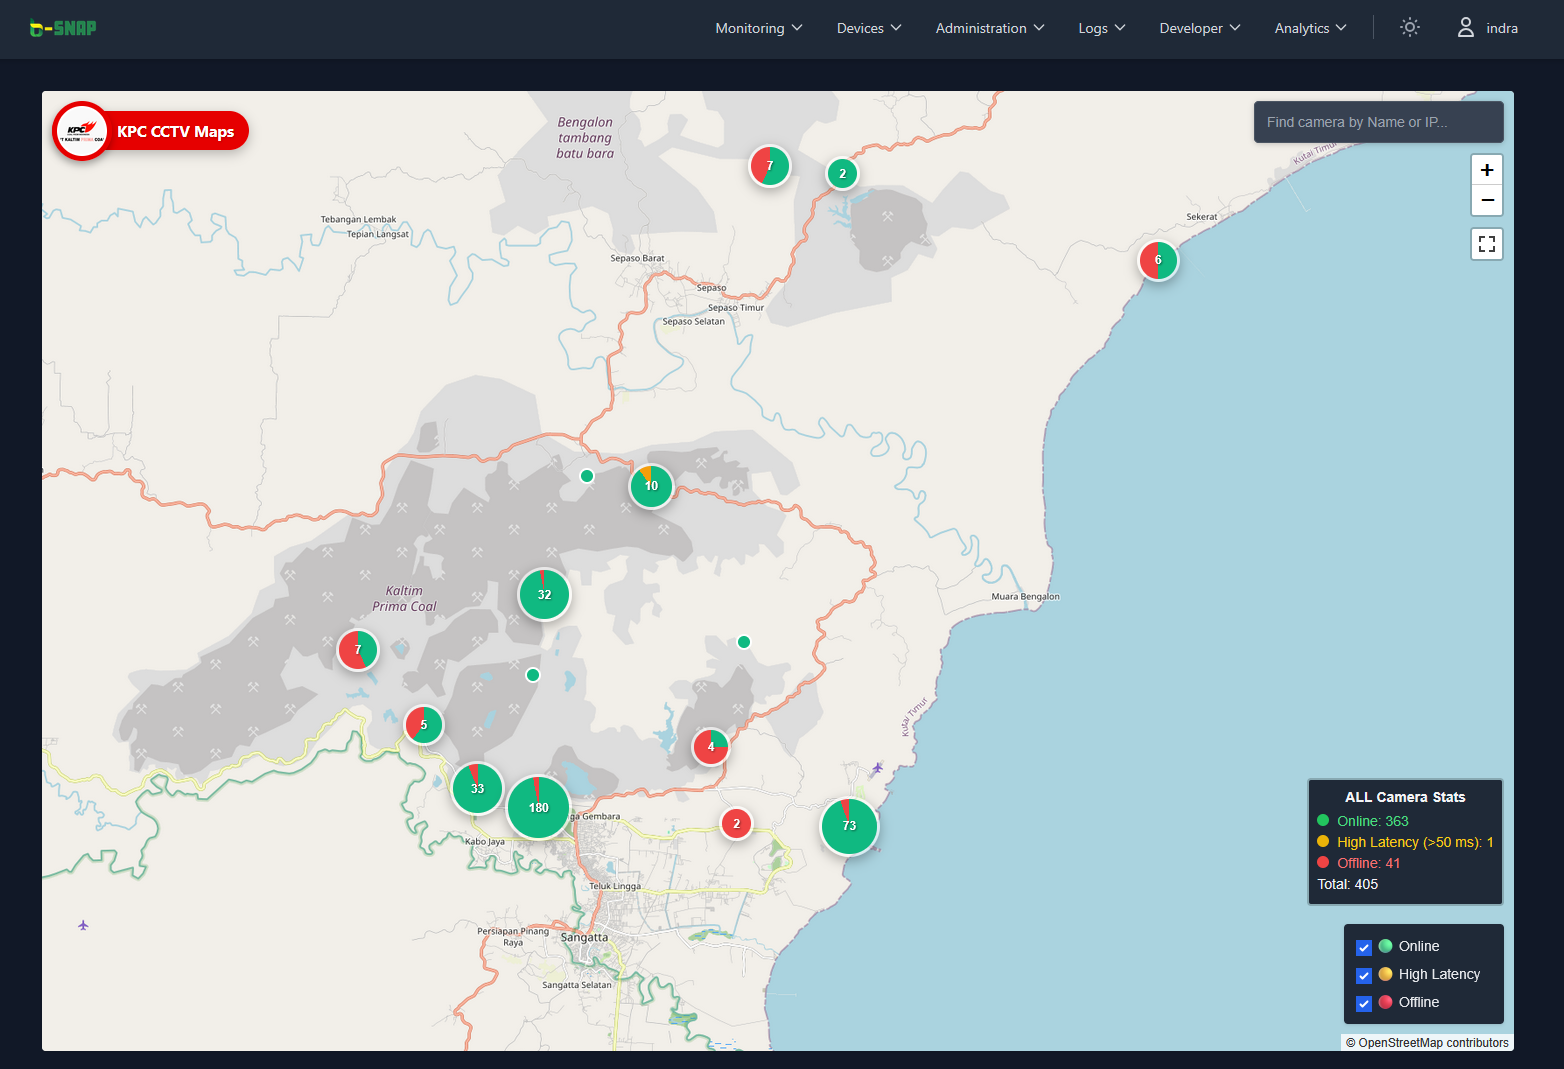Expand the Analytics dropdown
The width and height of the screenshot is (1564, 1069).
1310,28
